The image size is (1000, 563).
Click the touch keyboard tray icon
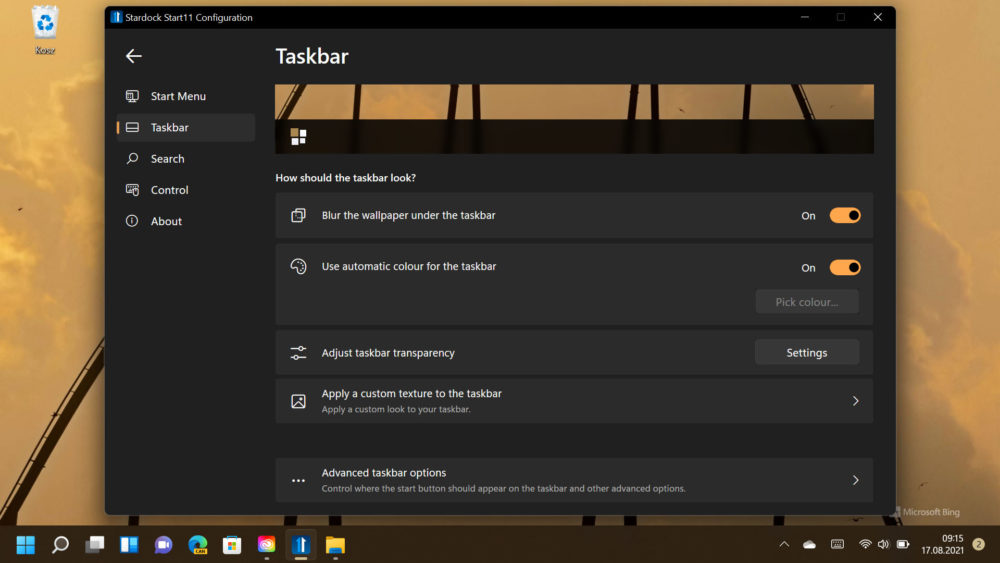point(837,545)
